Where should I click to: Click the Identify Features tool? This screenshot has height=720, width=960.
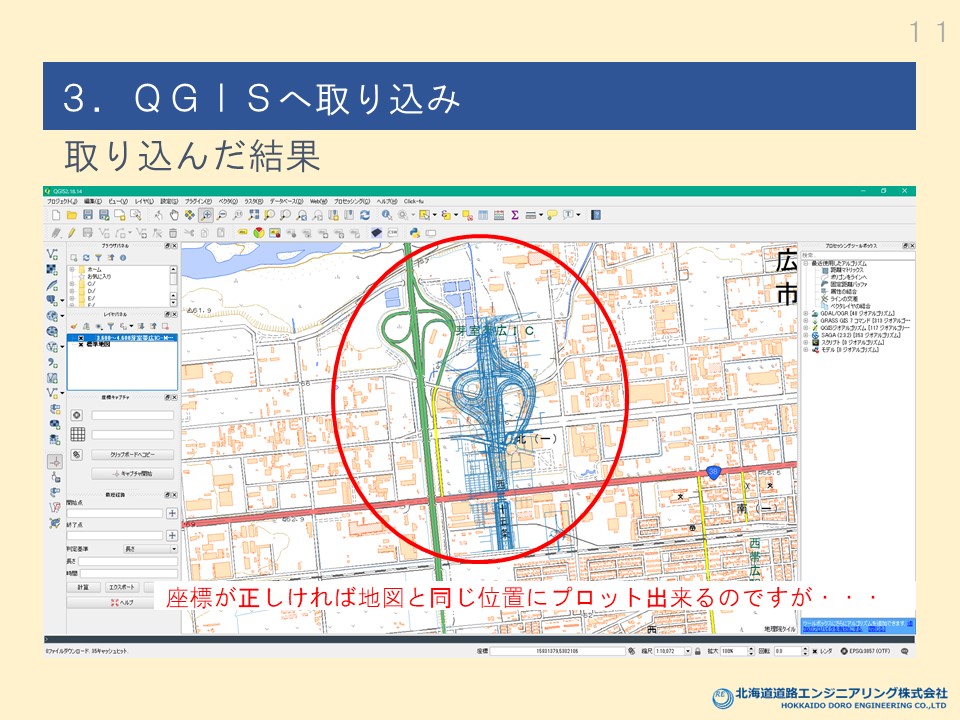(x=387, y=215)
